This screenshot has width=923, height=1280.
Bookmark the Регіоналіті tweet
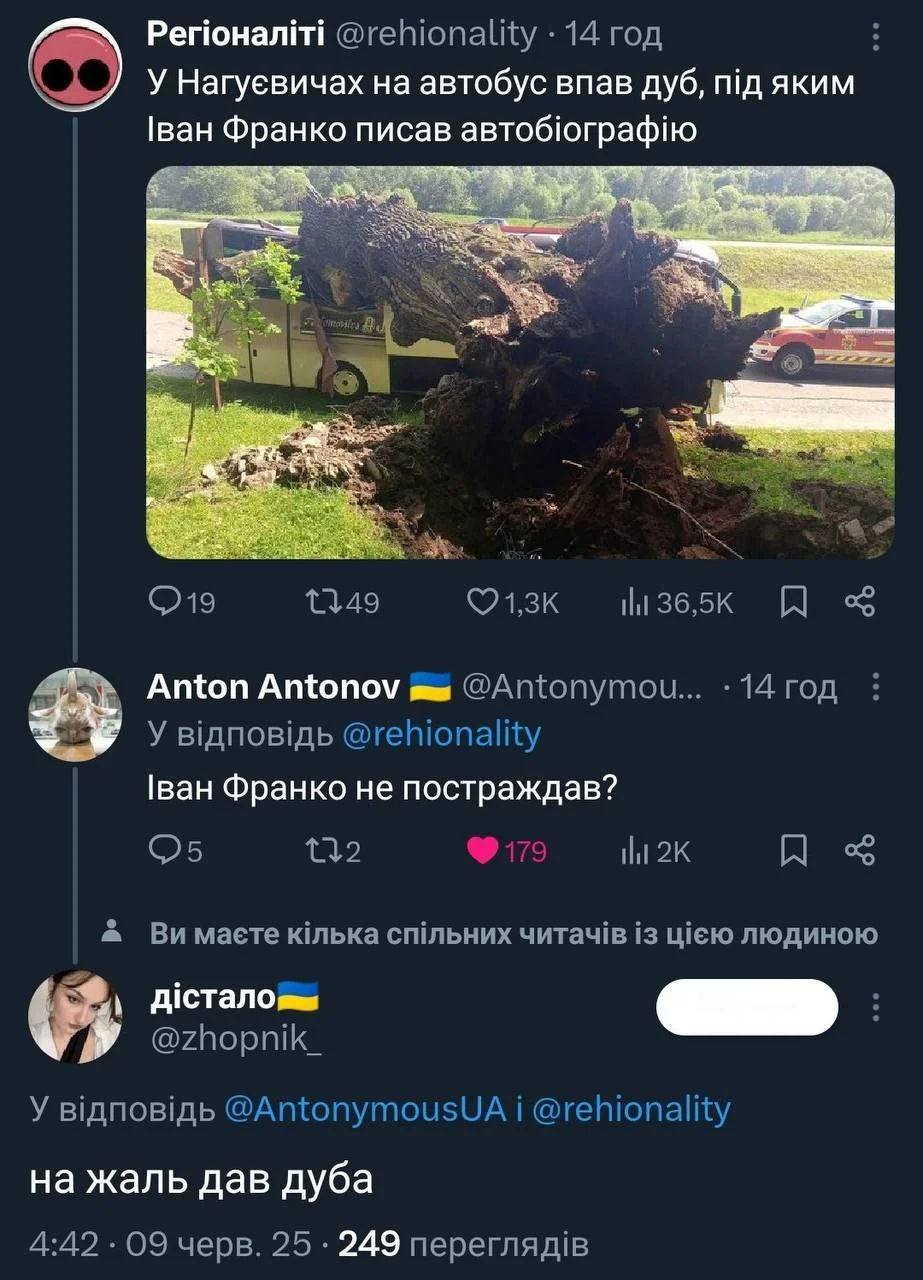(793, 601)
